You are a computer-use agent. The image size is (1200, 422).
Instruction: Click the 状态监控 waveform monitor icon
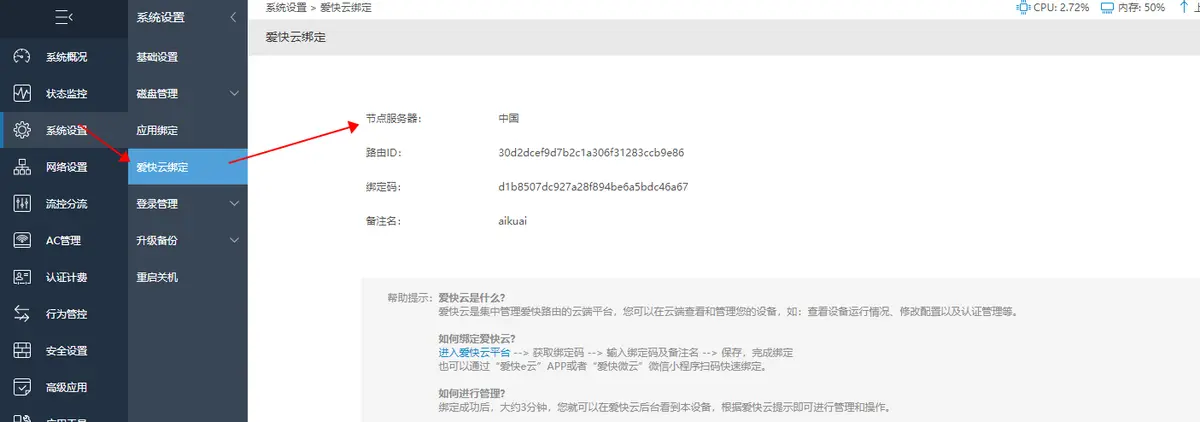(x=22, y=94)
